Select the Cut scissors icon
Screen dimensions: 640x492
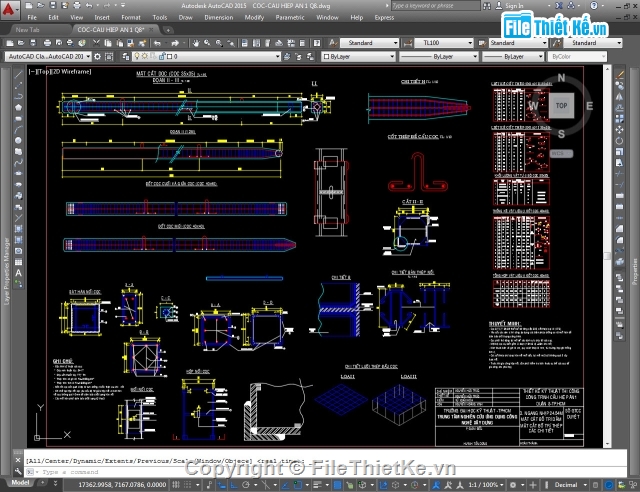click(96, 43)
